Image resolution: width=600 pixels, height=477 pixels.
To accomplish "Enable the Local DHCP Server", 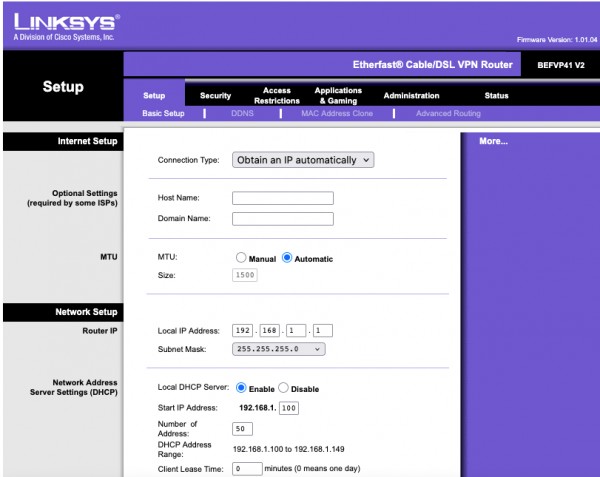I will click(x=241, y=388).
